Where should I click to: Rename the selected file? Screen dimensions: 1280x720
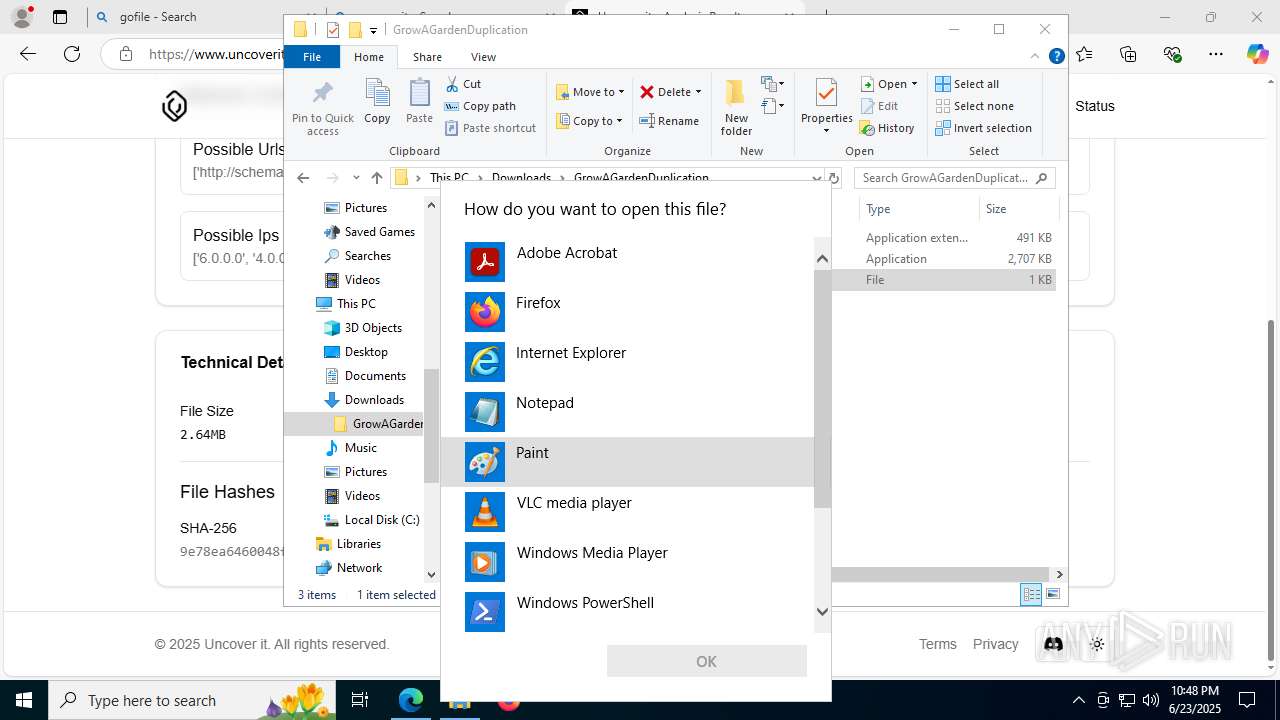[670, 121]
